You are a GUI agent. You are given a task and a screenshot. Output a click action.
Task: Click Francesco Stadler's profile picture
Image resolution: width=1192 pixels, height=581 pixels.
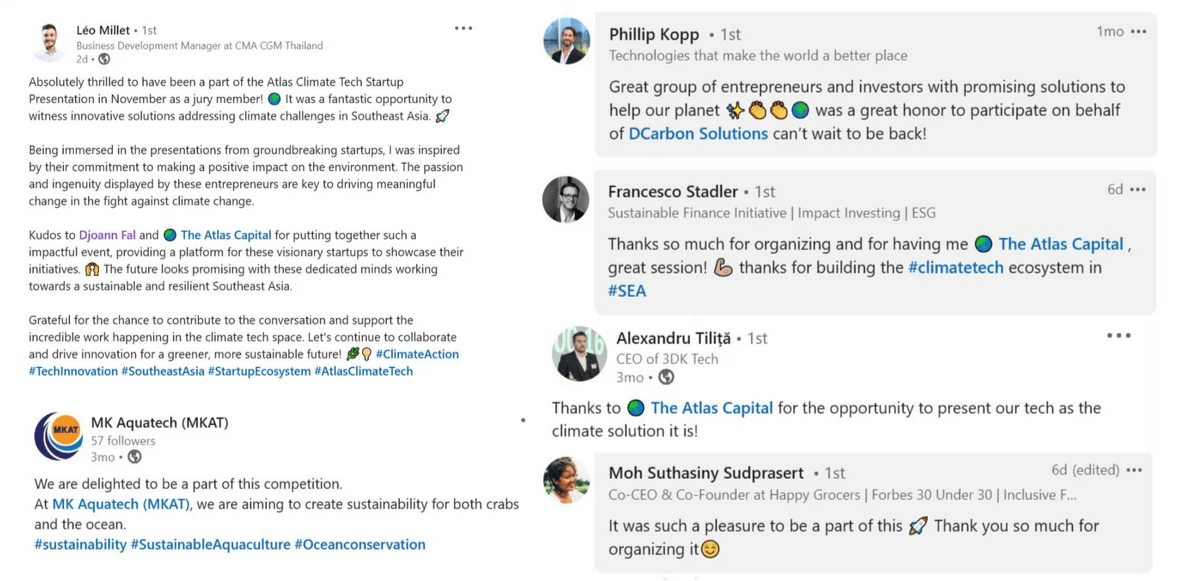[x=566, y=200]
